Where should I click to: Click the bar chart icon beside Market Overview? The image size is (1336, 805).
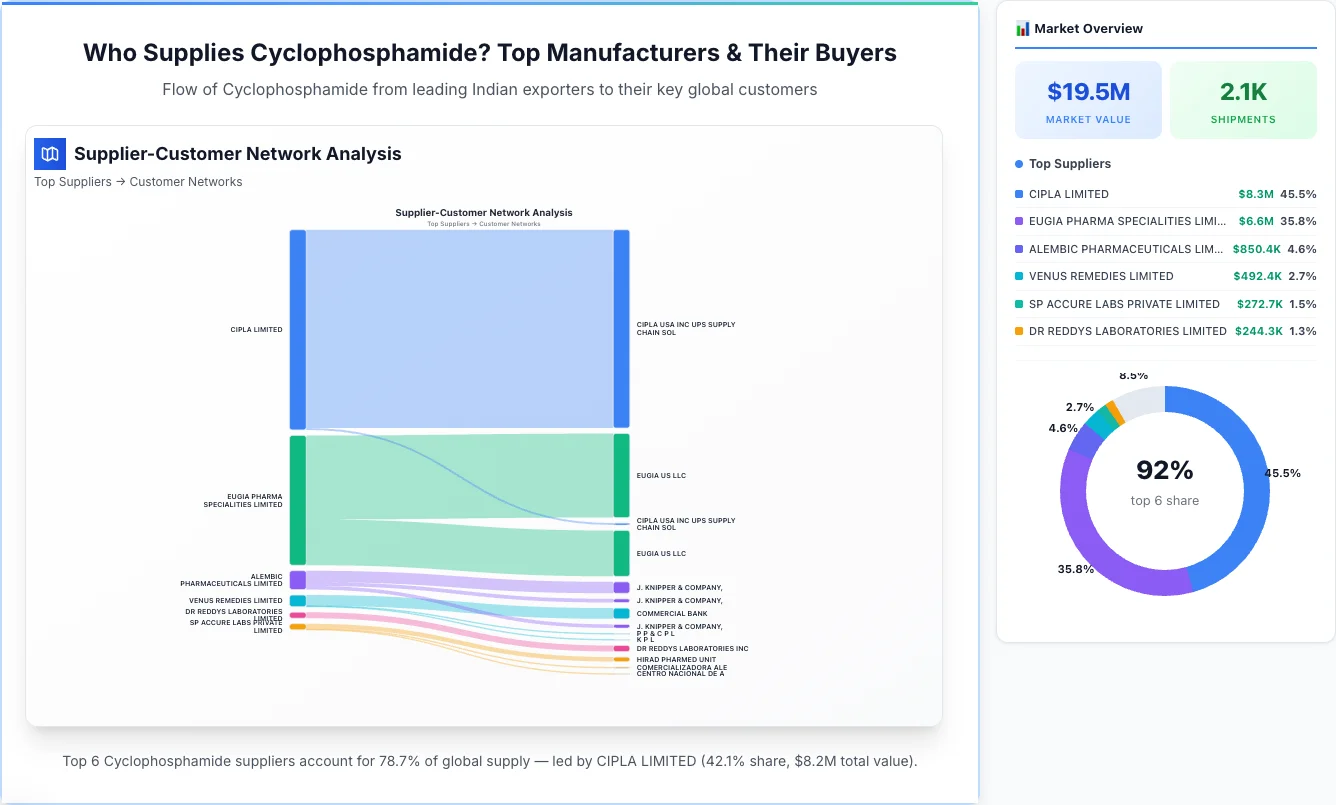(x=1022, y=28)
